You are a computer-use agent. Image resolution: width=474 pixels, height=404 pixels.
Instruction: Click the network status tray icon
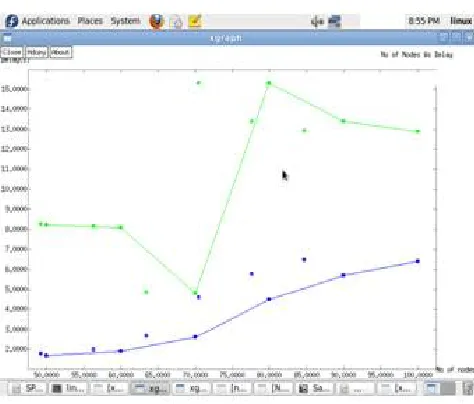pos(334,21)
